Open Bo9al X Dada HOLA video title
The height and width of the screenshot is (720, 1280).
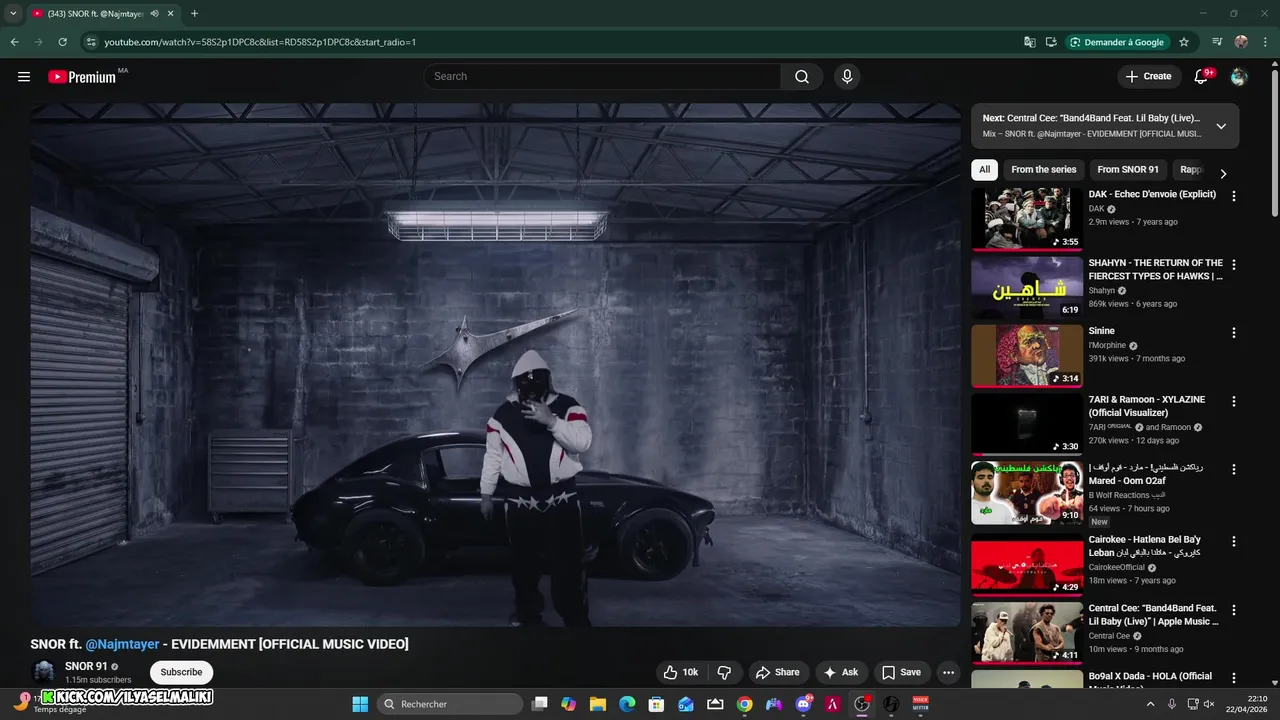coord(1150,680)
